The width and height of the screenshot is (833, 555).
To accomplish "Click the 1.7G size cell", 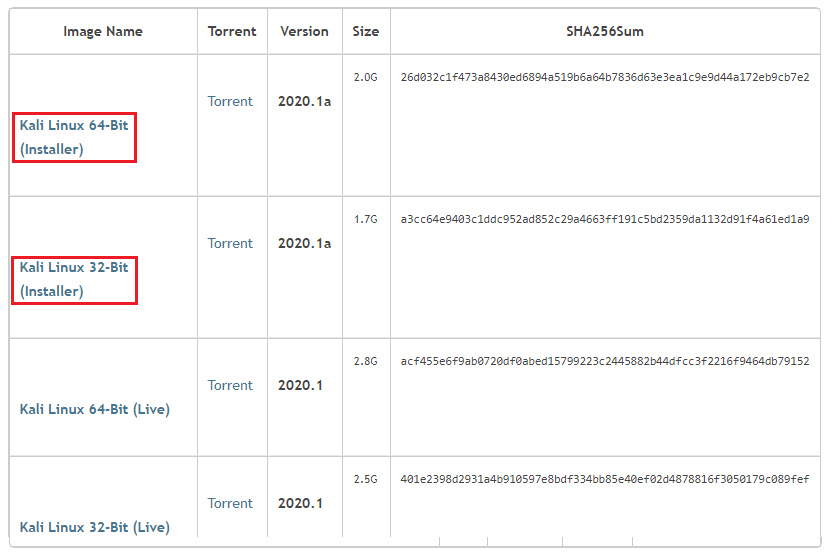I will tap(365, 219).
